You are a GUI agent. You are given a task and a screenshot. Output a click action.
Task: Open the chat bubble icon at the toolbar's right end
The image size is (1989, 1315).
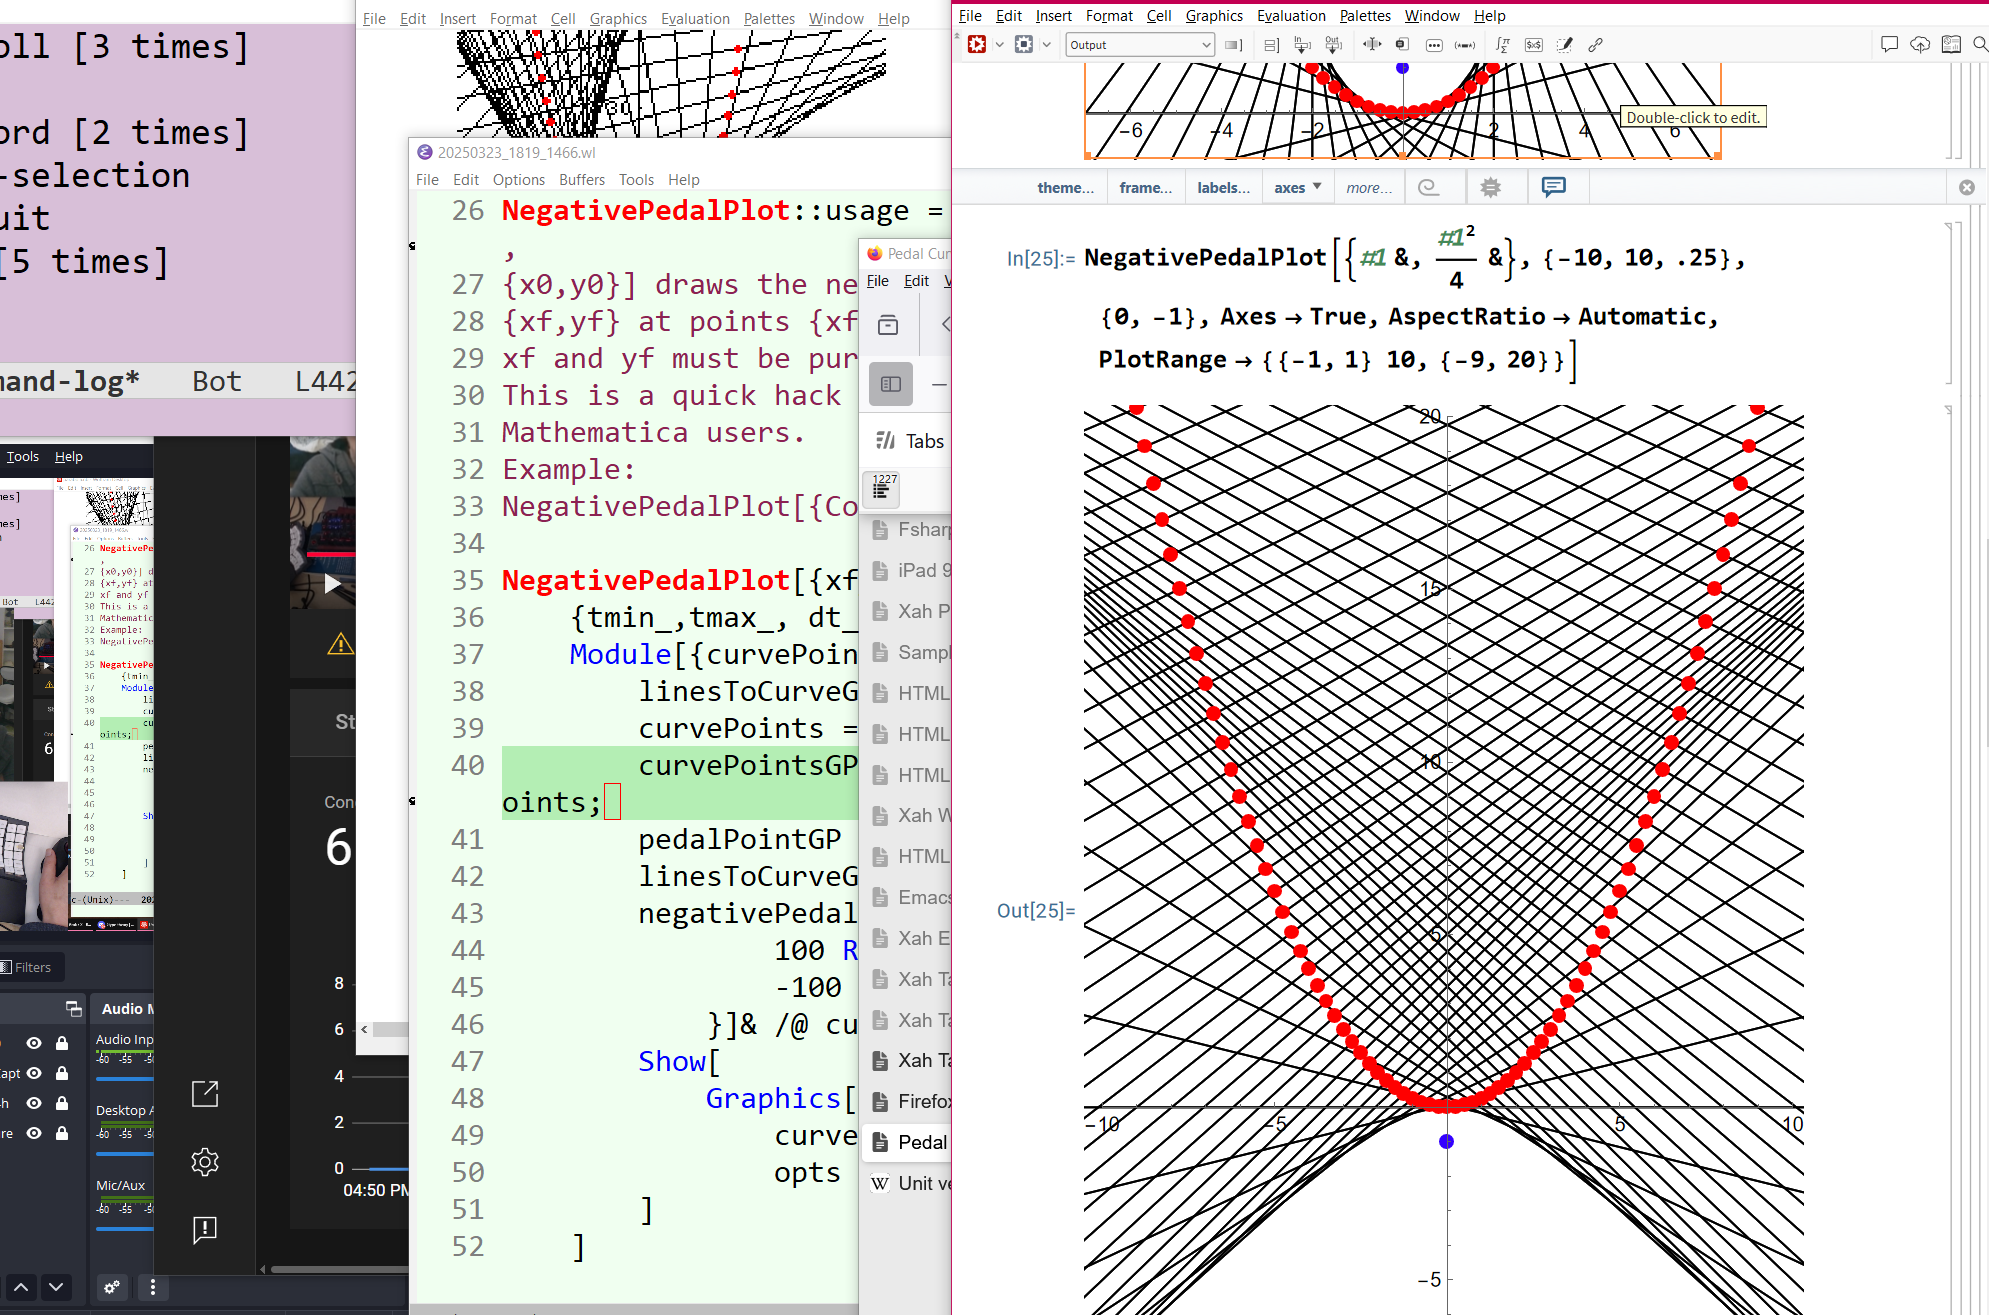(x=1889, y=44)
